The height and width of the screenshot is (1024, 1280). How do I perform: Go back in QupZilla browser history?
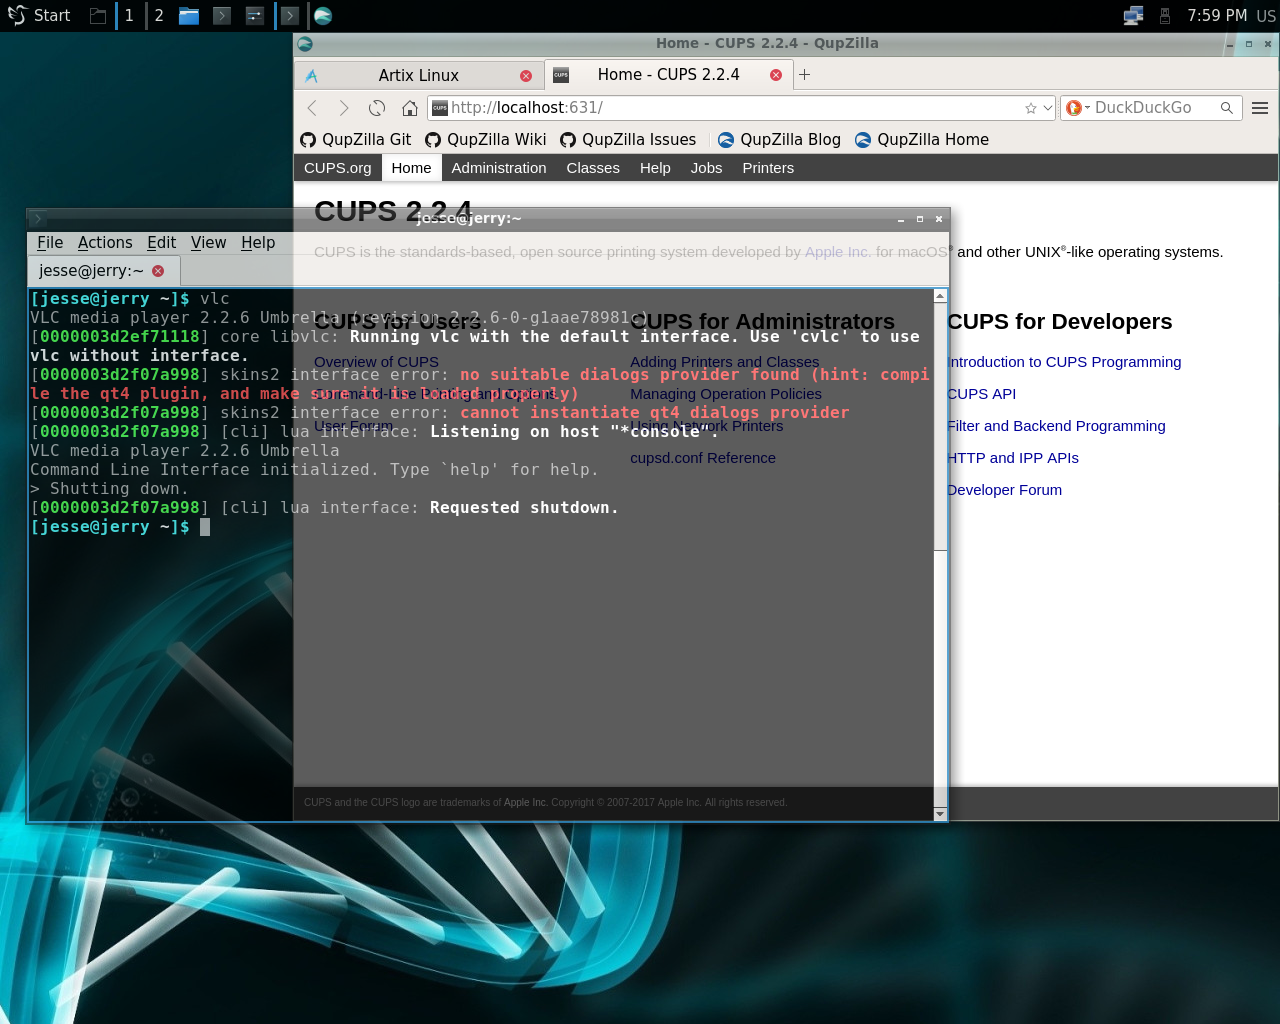click(x=312, y=108)
